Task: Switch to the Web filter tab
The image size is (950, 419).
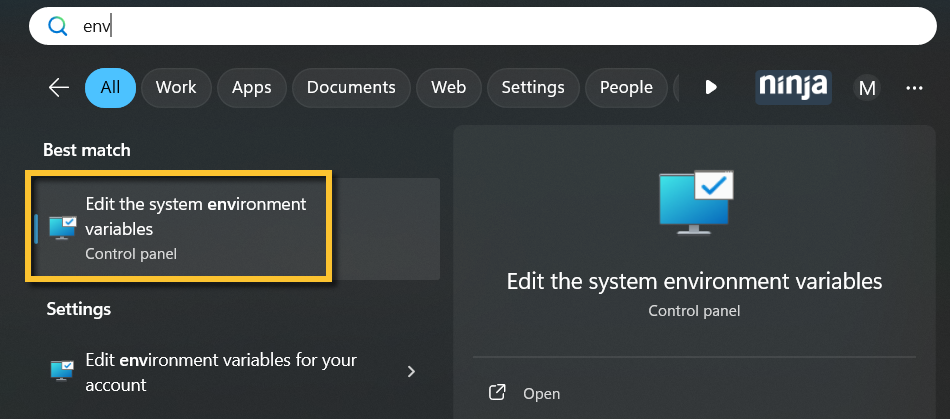Action: (448, 88)
